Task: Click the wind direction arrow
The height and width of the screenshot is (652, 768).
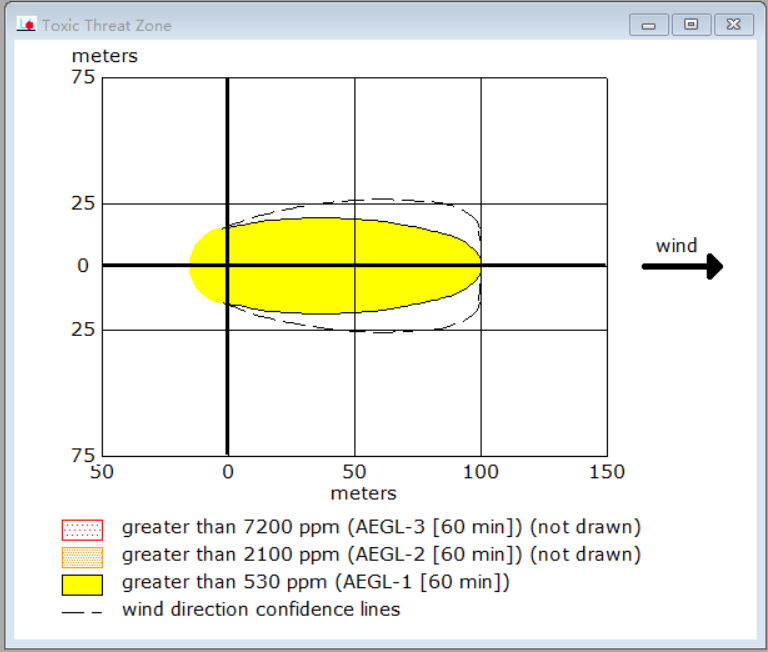Action: coord(682,266)
